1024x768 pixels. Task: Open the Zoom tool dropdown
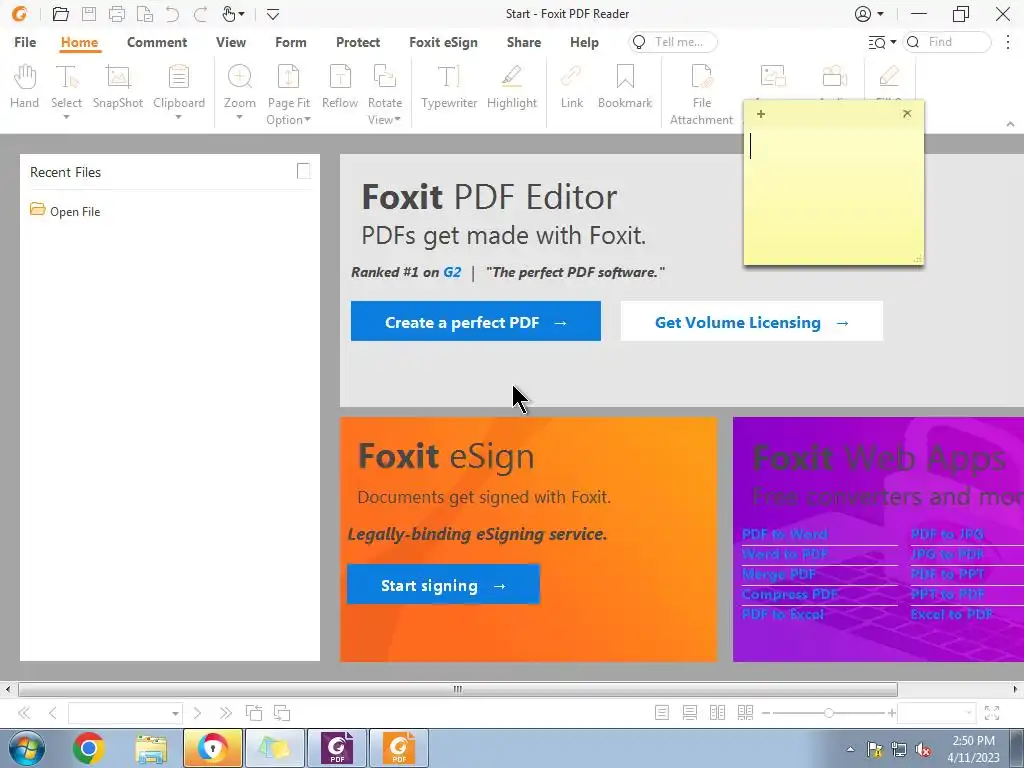[240, 118]
